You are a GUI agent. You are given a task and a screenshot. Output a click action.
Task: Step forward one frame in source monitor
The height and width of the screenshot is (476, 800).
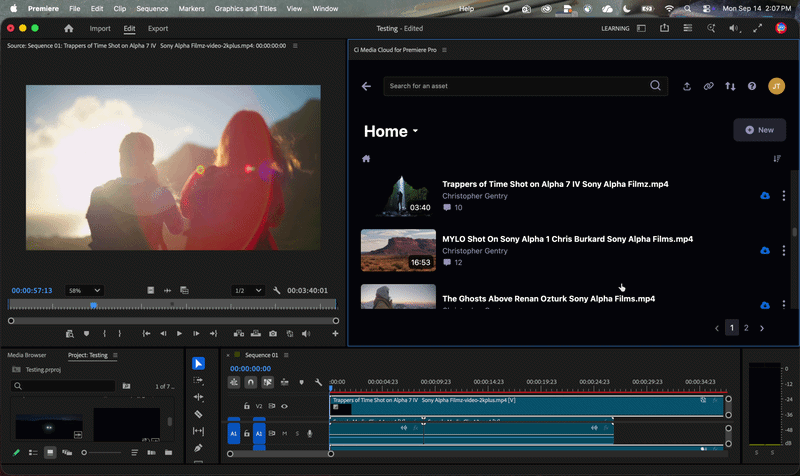coord(196,334)
